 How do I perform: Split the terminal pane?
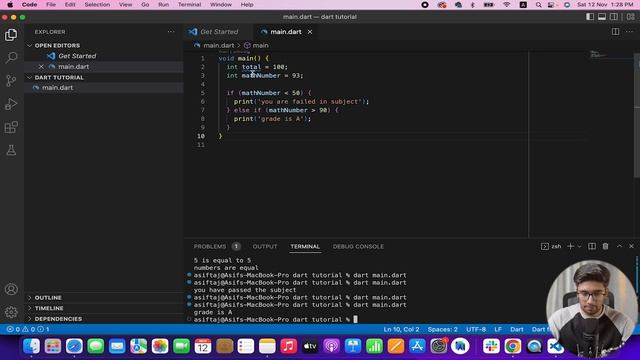592,246
